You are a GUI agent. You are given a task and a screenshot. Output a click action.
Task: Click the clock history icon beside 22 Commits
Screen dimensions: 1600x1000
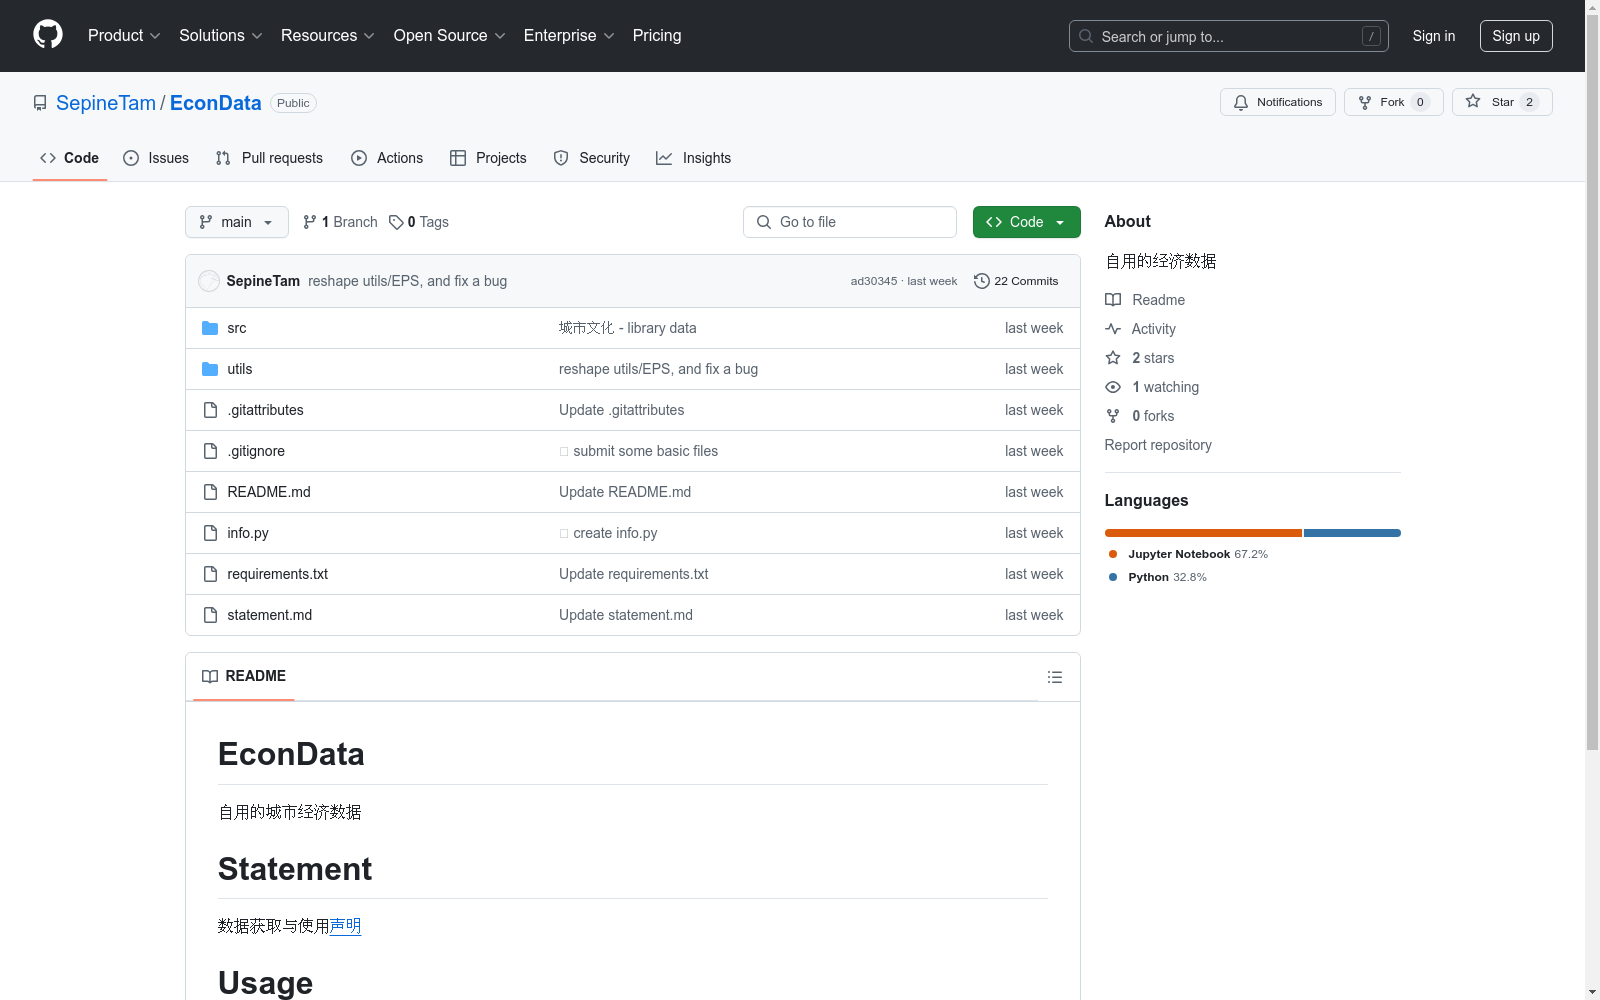click(982, 281)
